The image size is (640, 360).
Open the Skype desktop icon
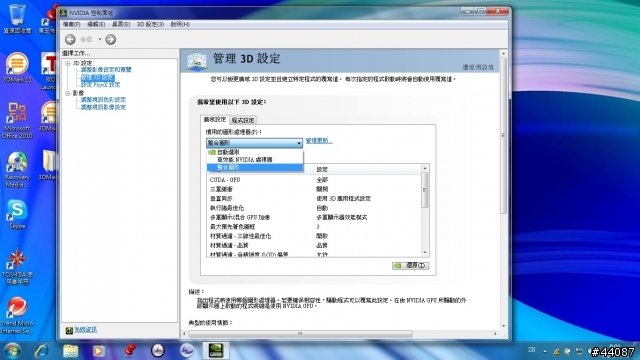(17, 215)
